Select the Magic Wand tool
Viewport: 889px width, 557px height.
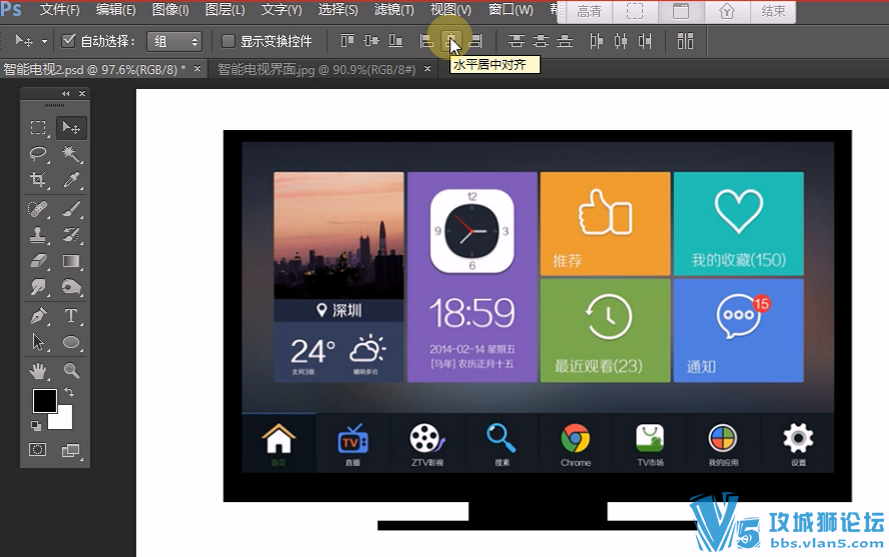pos(71,154)
